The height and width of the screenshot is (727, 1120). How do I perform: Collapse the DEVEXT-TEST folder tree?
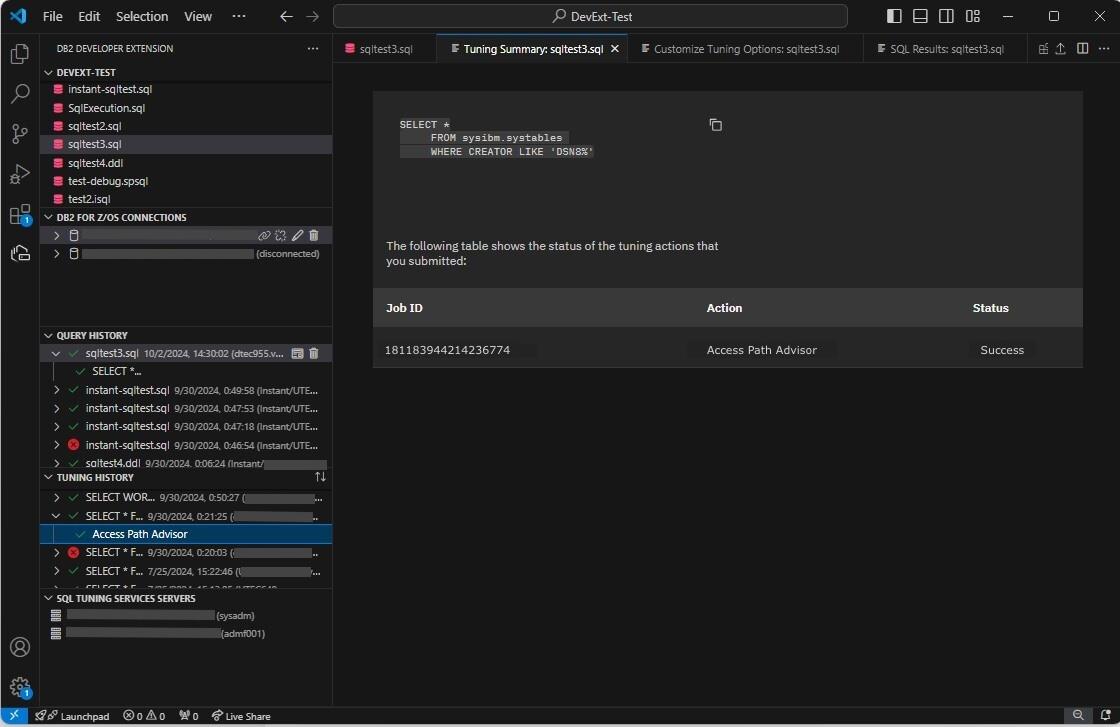click(x=47, y=72)
